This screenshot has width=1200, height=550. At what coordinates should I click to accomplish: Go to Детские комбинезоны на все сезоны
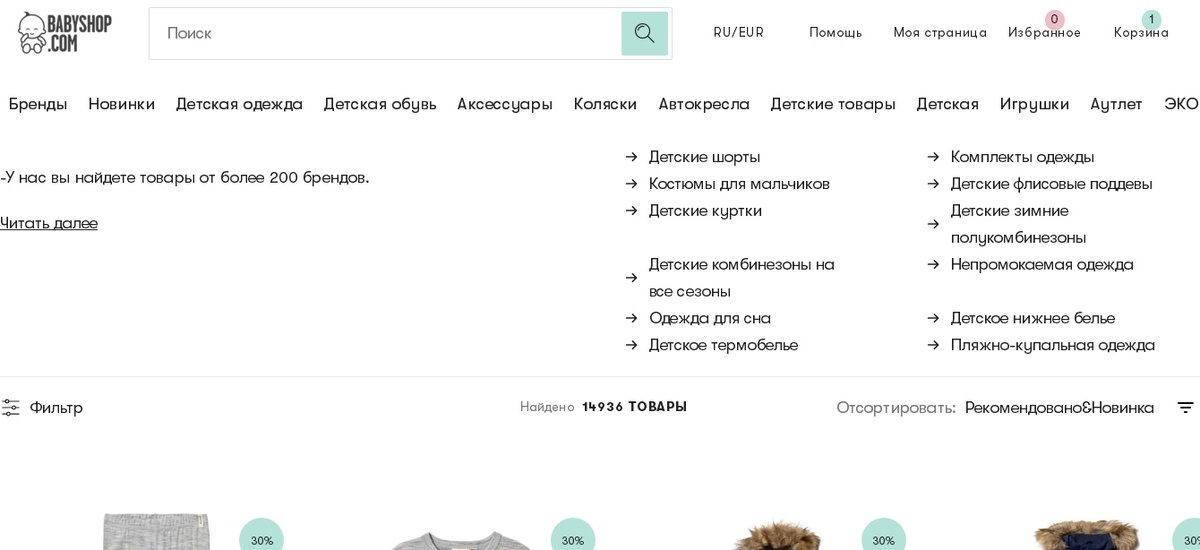[x=742, y=277]
